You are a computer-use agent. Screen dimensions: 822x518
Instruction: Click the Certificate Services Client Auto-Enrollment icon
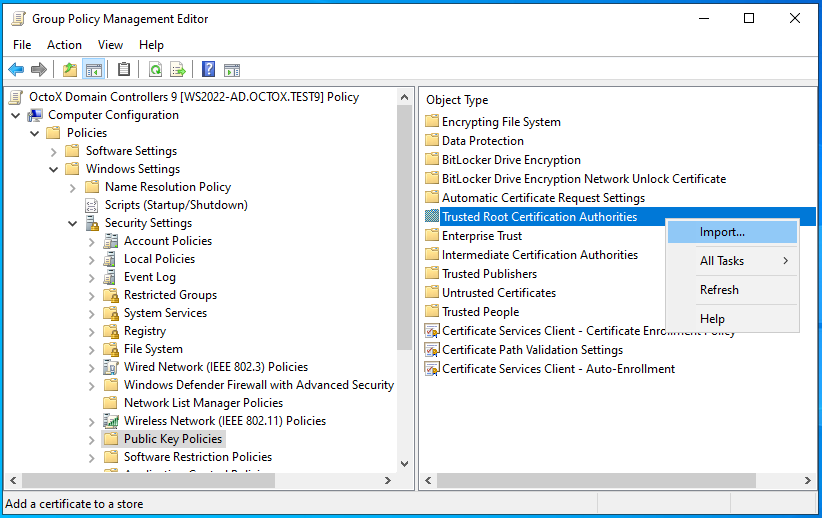point(432,369)
